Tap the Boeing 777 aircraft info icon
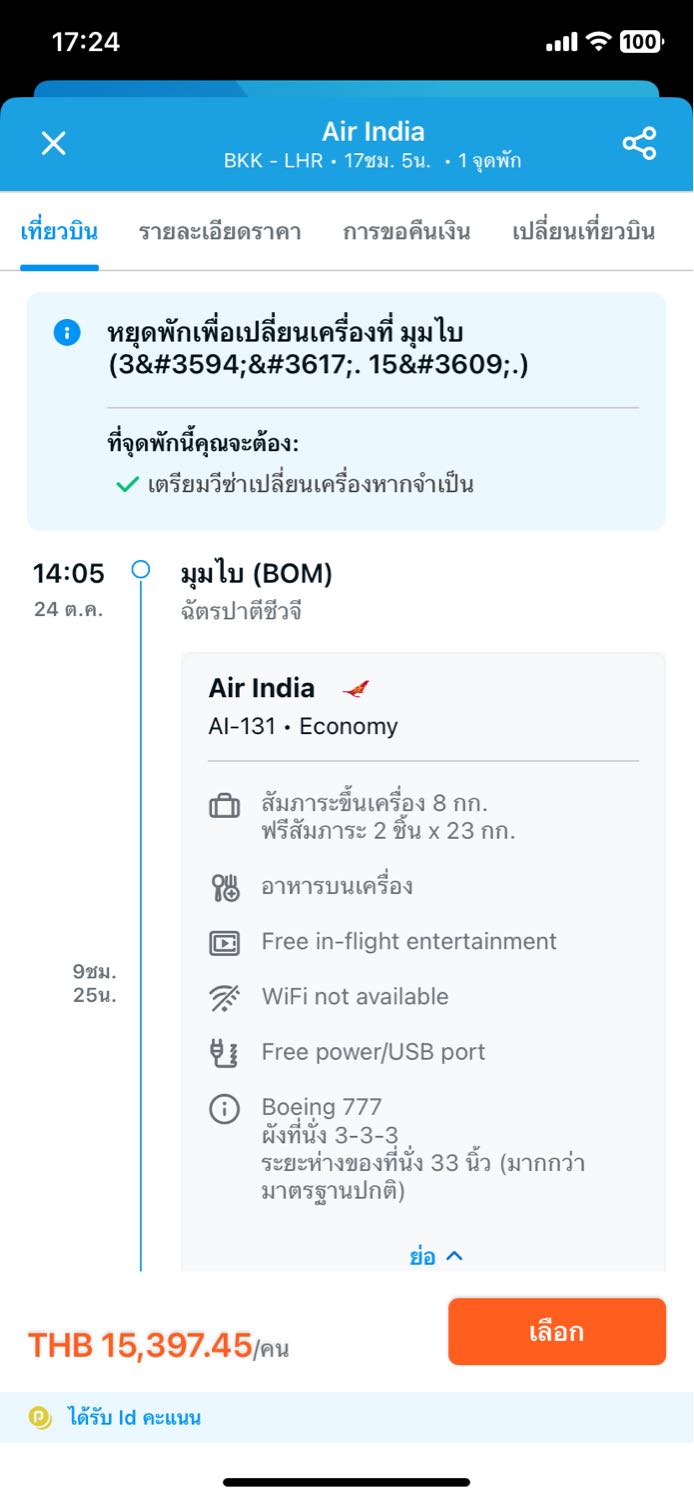This screenshot has width=694, height=1500. coord(225,1109)
